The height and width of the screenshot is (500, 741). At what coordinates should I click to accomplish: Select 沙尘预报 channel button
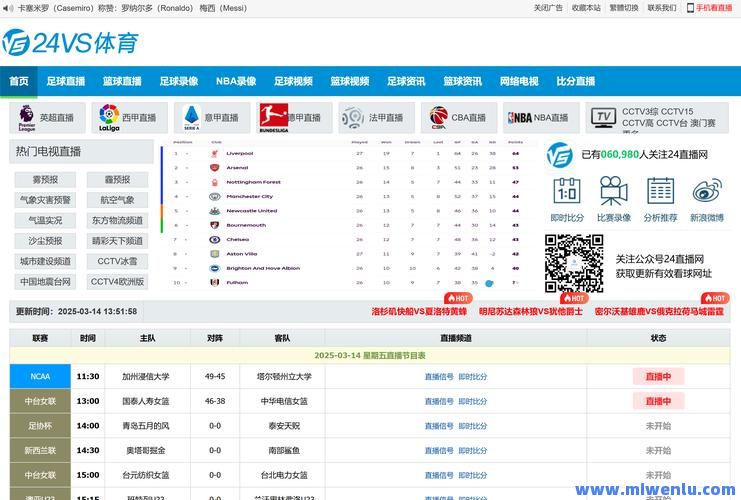(45, 241)
